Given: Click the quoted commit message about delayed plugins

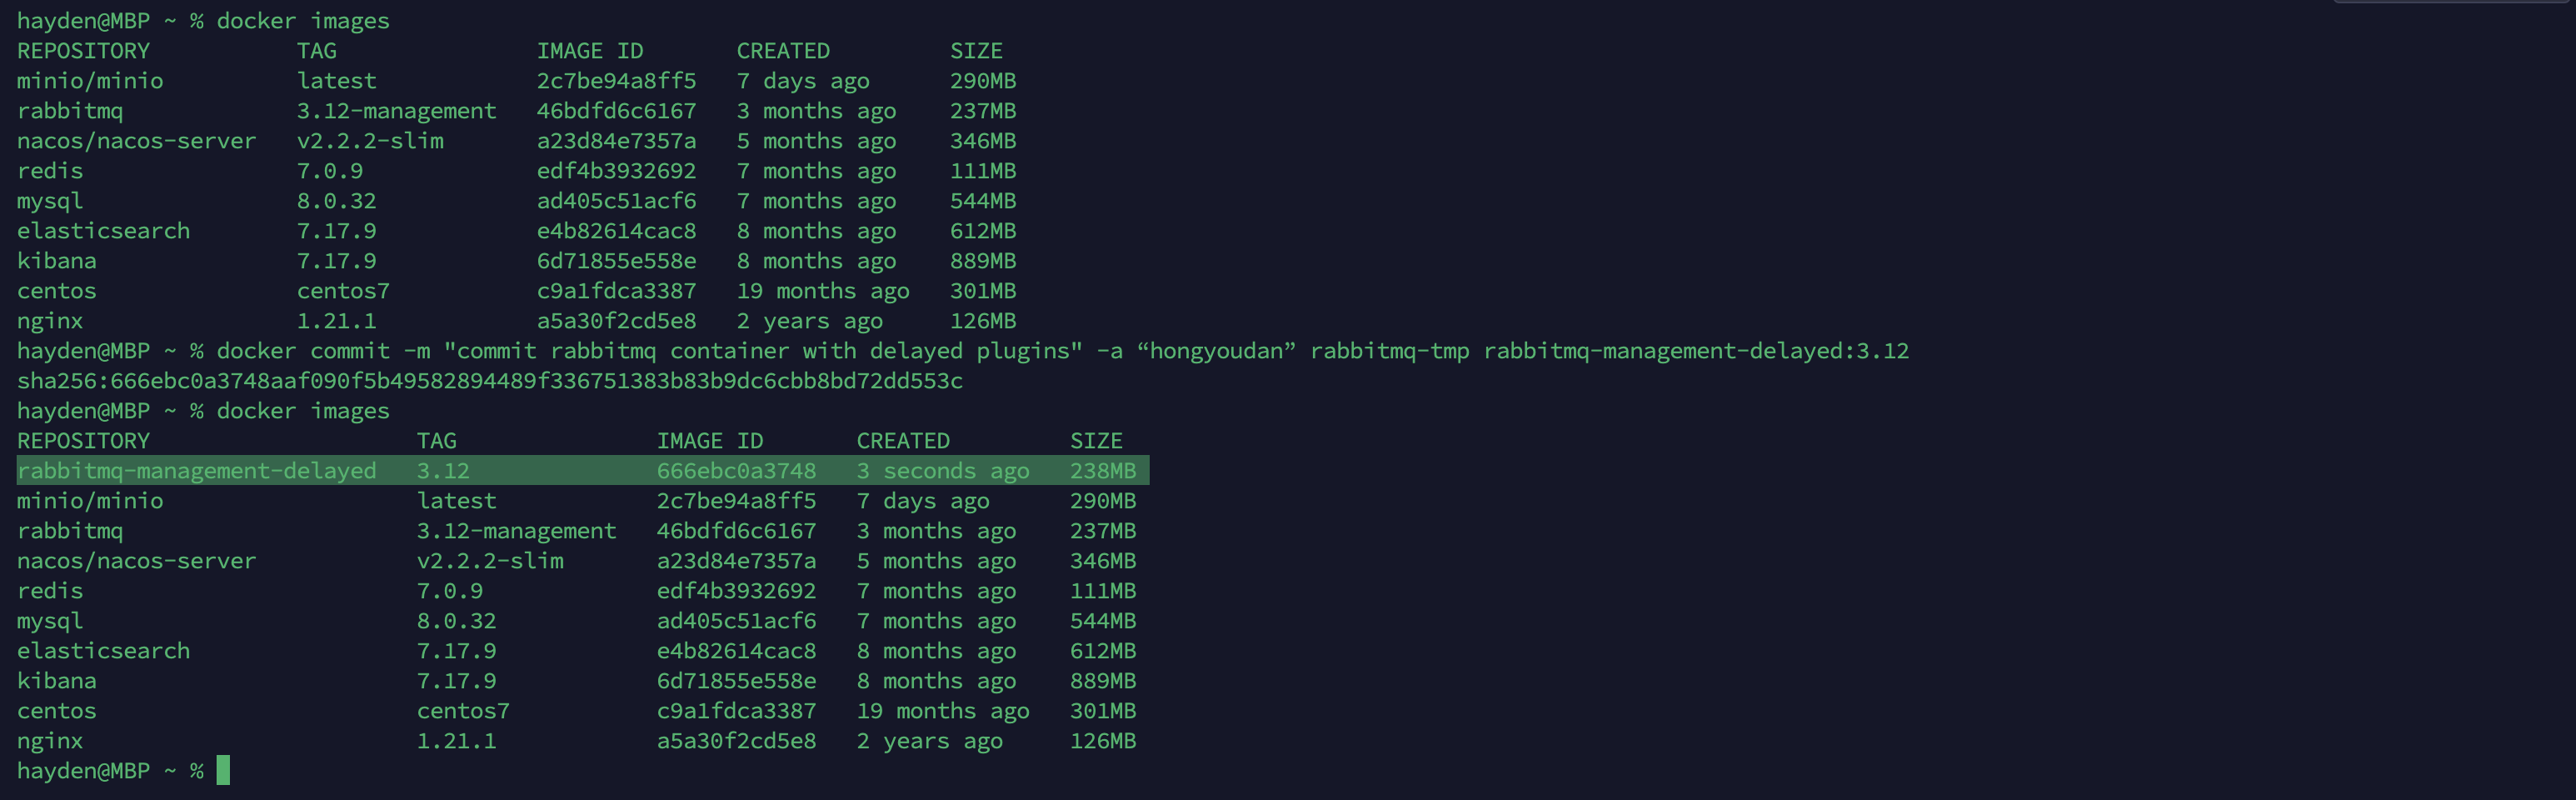Looking at the screenshot, I should click(763, 351).
